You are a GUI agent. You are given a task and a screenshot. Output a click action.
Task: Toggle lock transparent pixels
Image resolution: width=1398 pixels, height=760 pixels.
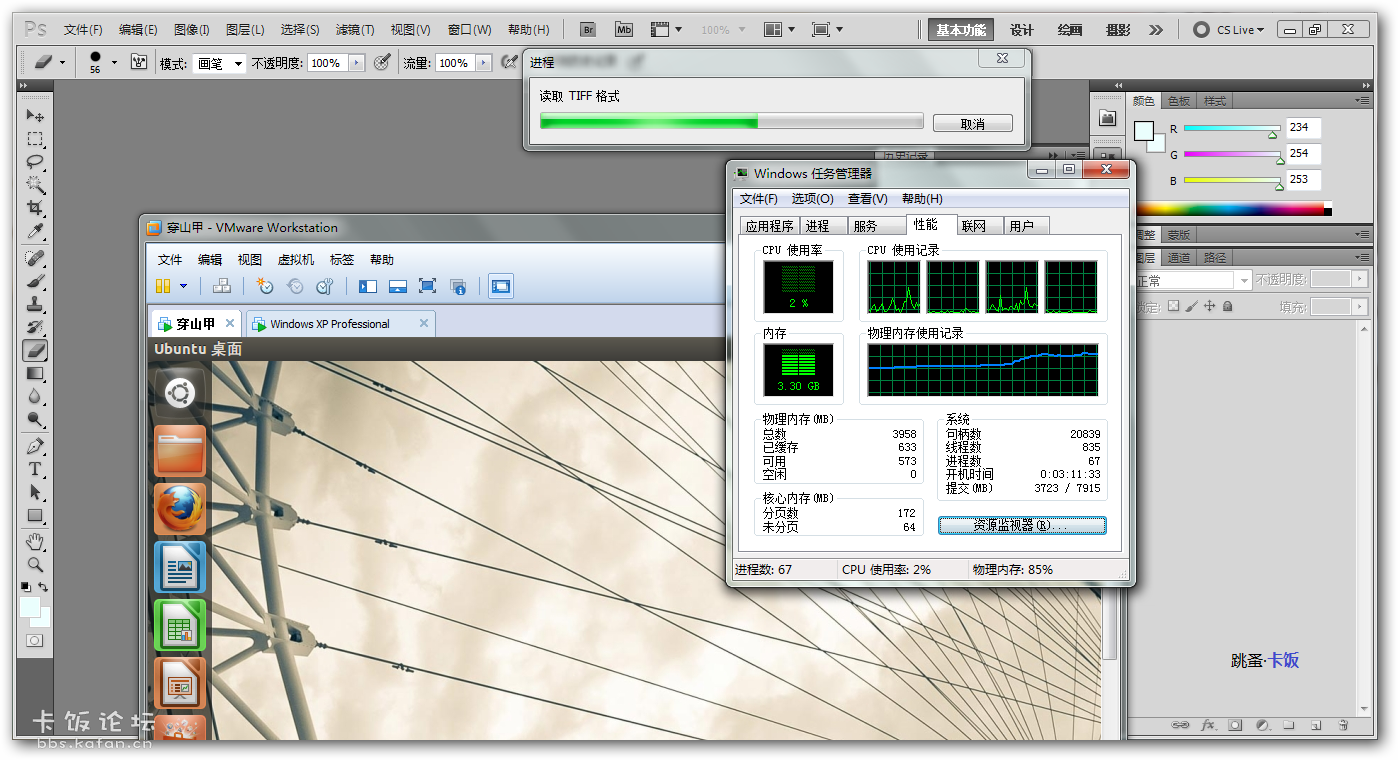tap(1174, 307)
